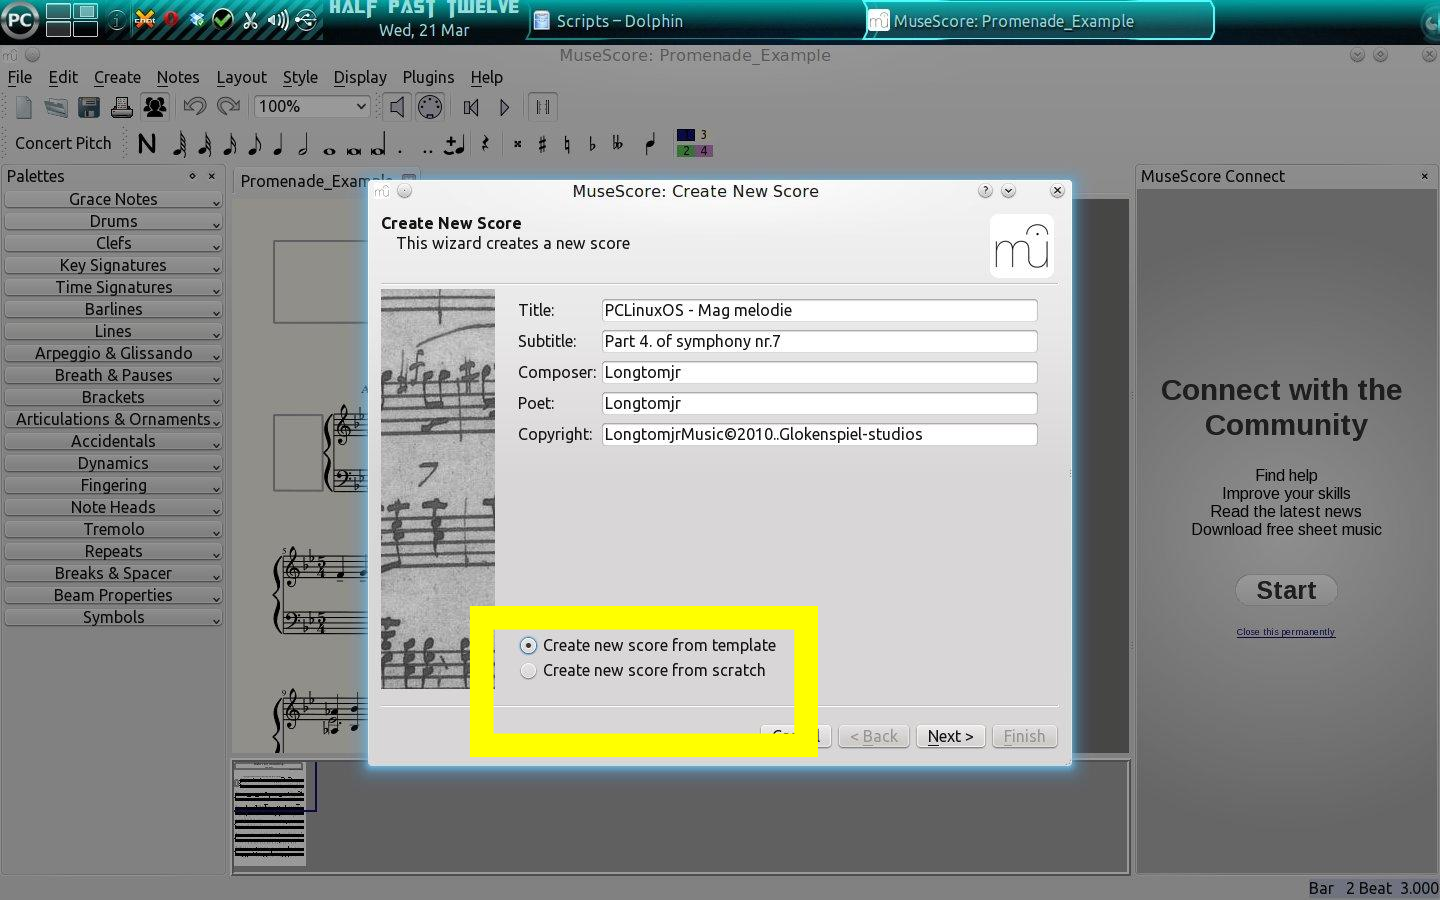Switch to Scripts – Dolphin taskbar window
This screenshot has width=1440, height=900.
[694, 21]
